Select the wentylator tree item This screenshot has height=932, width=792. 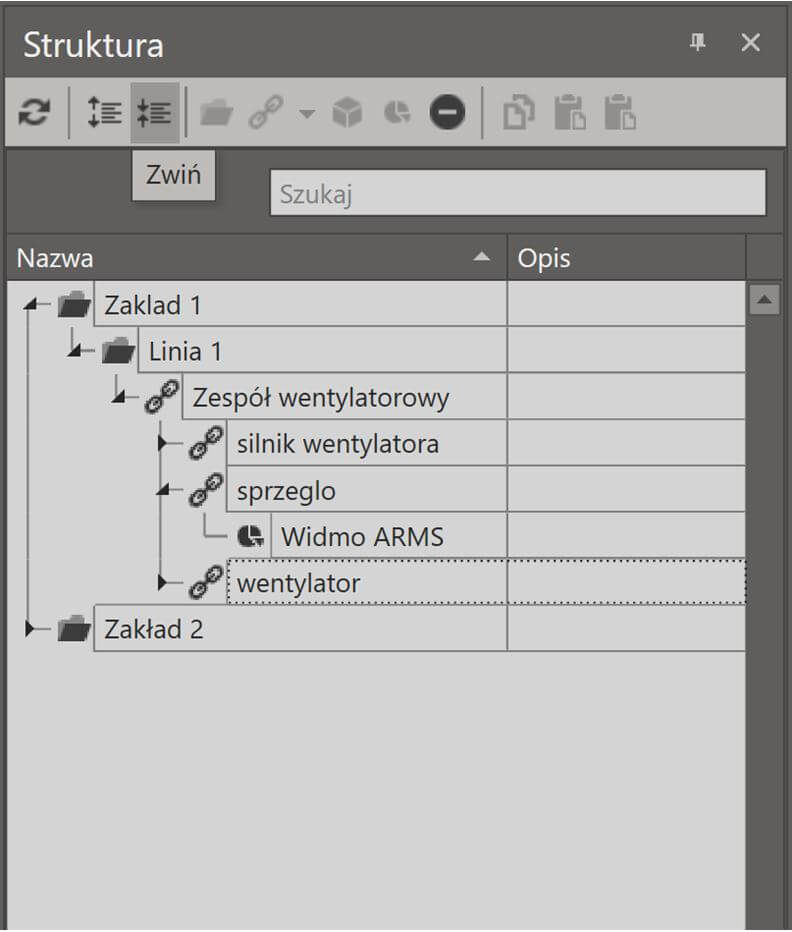pos(366,582)
